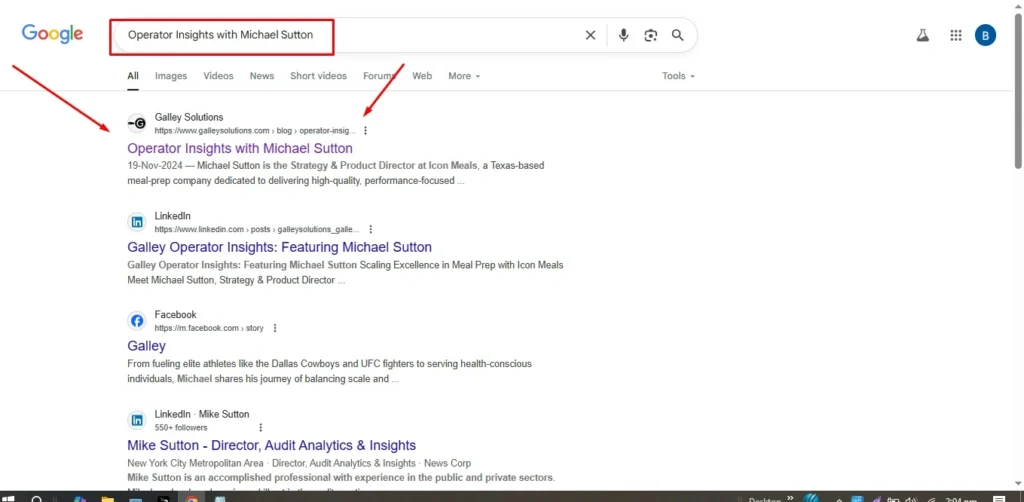Open the Google account avatar B
Image resolution: width=1024 pixels, height=502 pixels.
[985, 35]
